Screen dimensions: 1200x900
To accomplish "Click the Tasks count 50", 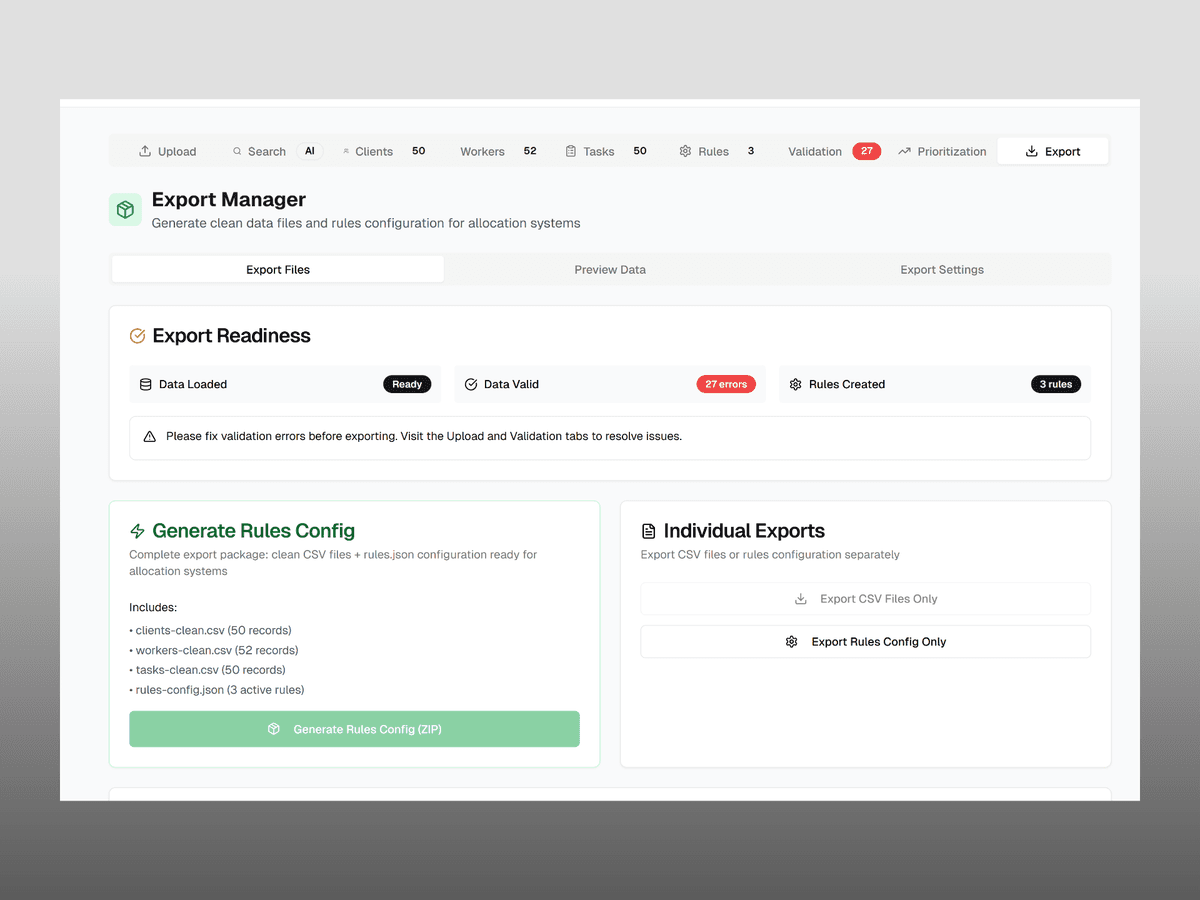I will point(640,151).
